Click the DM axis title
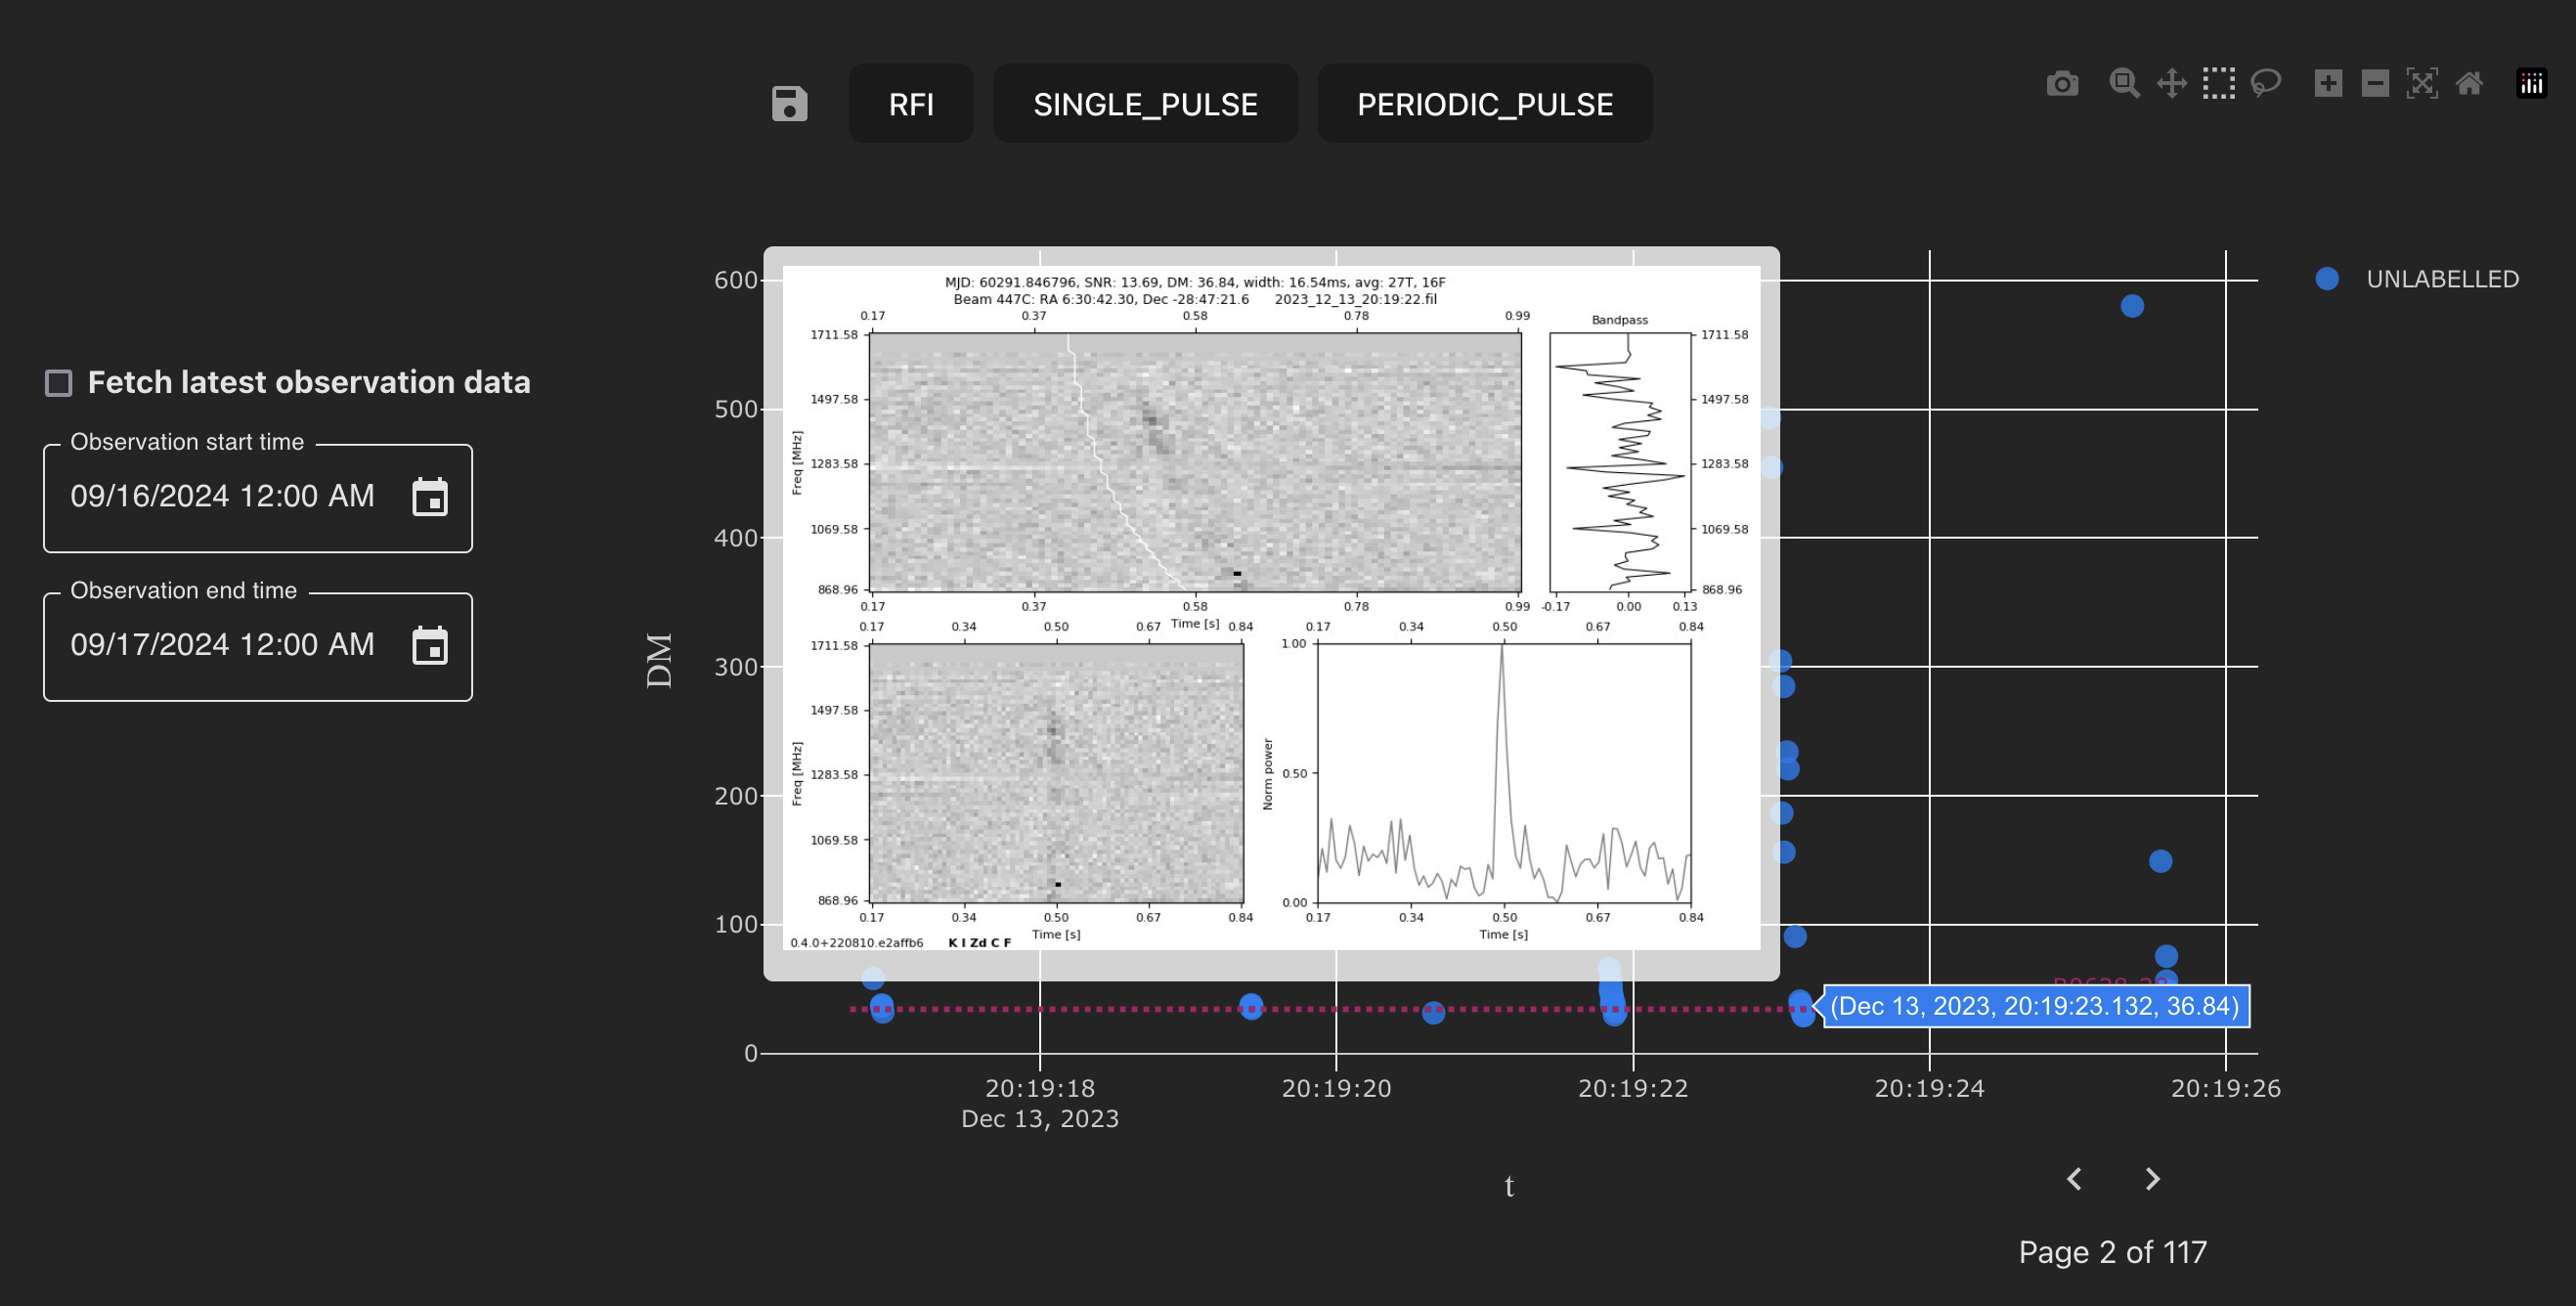The image size is (2576, 1306). tap(659, 660)
